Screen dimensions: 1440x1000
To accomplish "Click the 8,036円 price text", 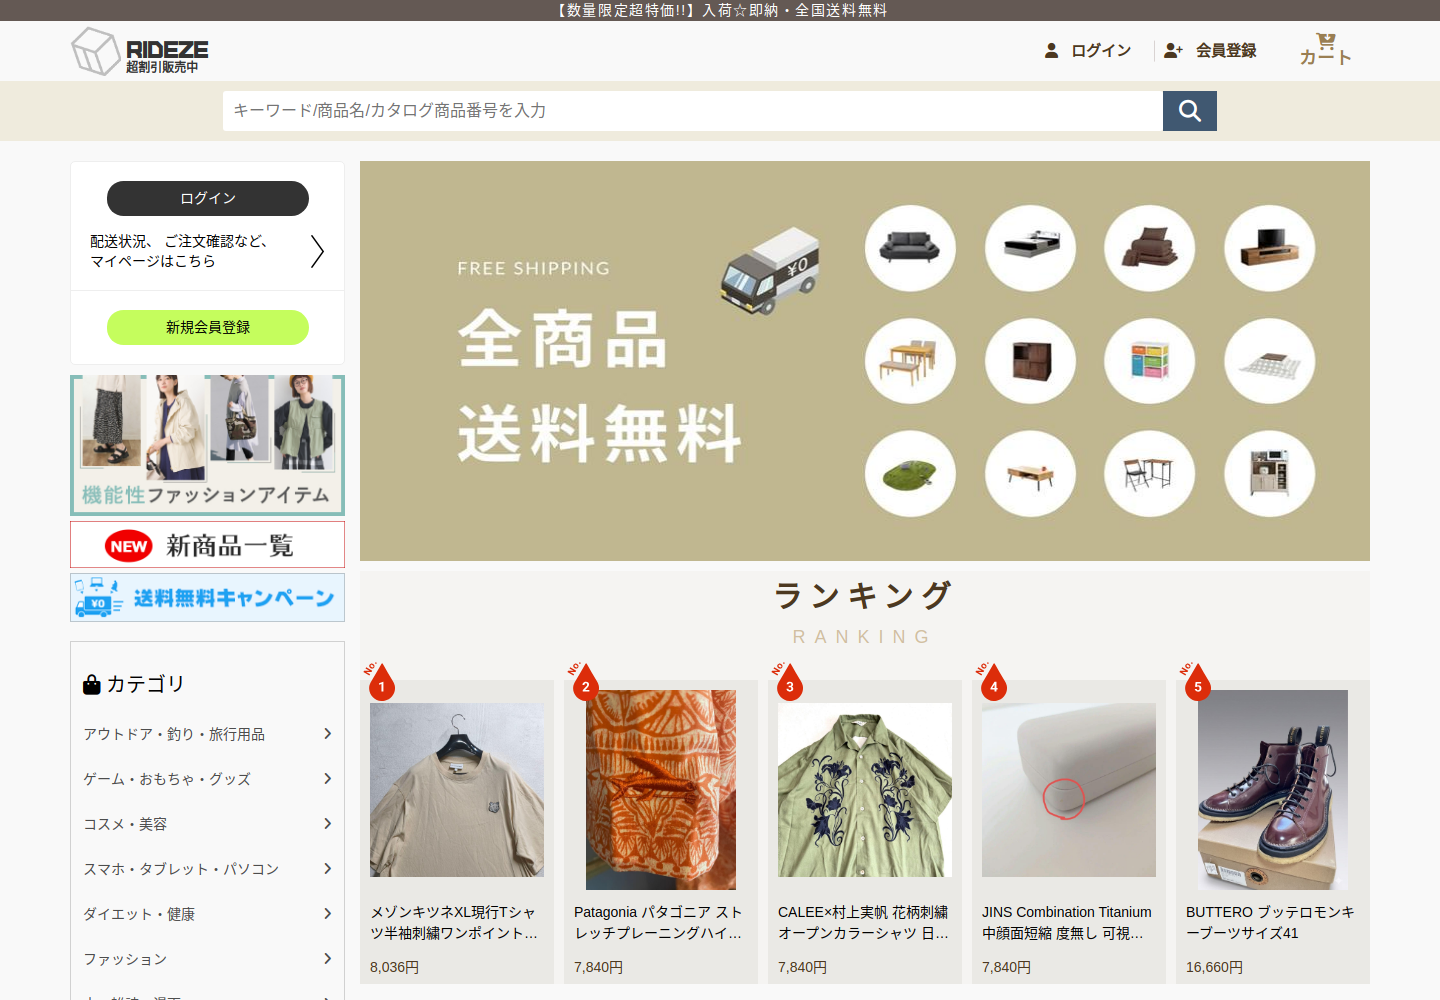I will [395, 967].
